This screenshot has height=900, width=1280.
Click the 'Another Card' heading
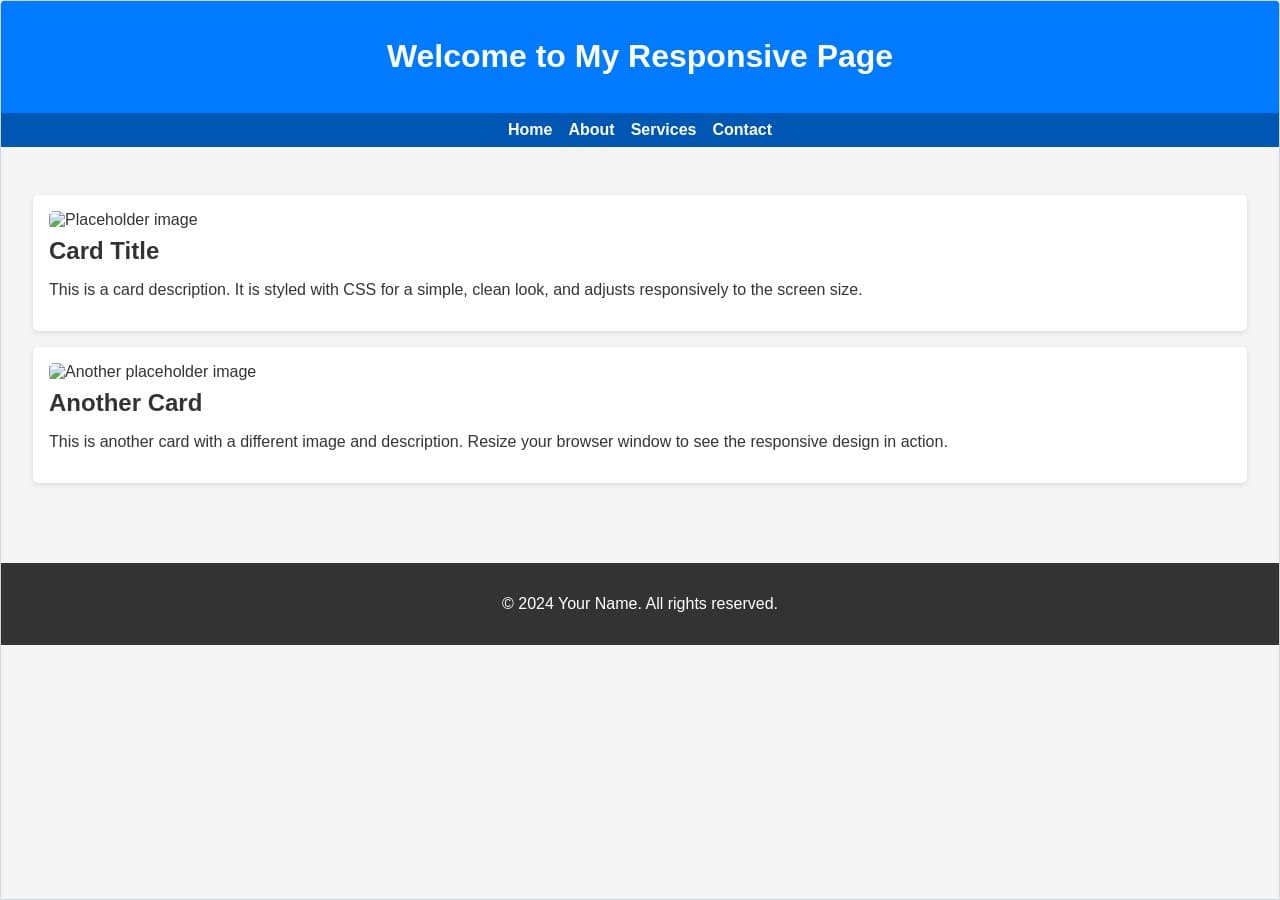pyautogui.click(x=125, y=402)
